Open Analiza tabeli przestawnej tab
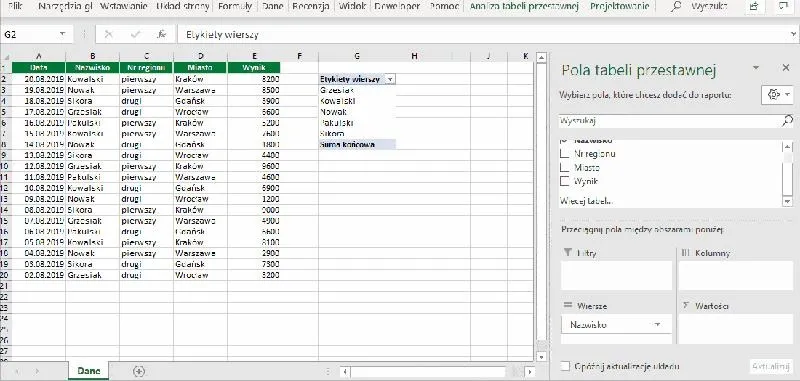 click(x=523, y=7)
